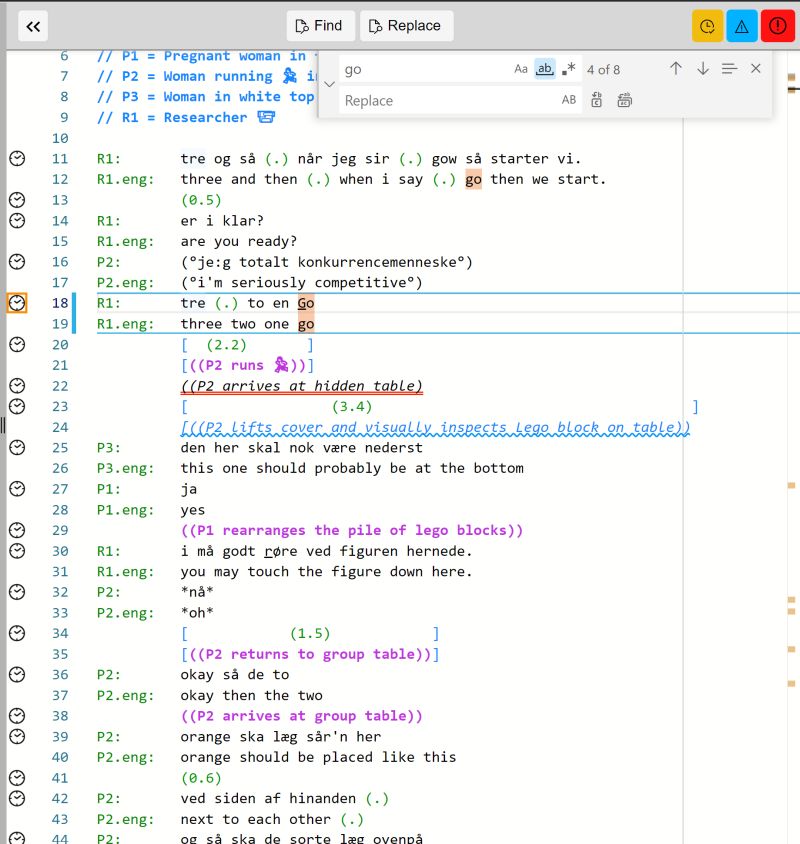Click top marker in overview ruler
The height and width of the screenshot is (844, 800).
point(791,78)
